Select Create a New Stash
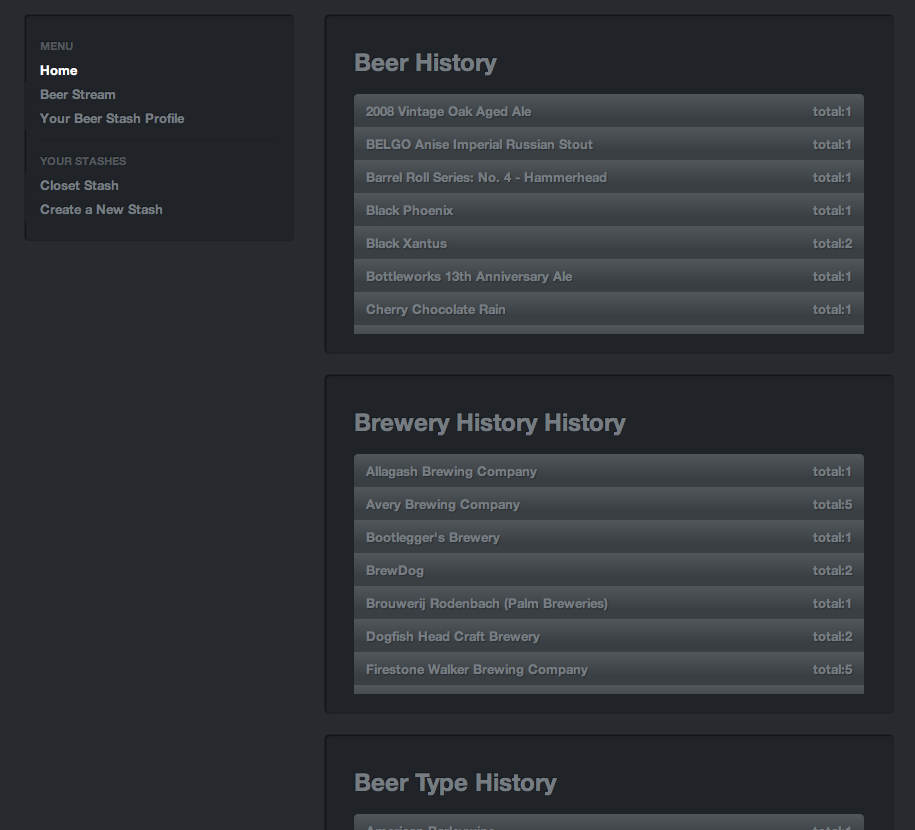The width and height of the screenshot is (915, 830). pyautogui.click(x=101, y=210)
